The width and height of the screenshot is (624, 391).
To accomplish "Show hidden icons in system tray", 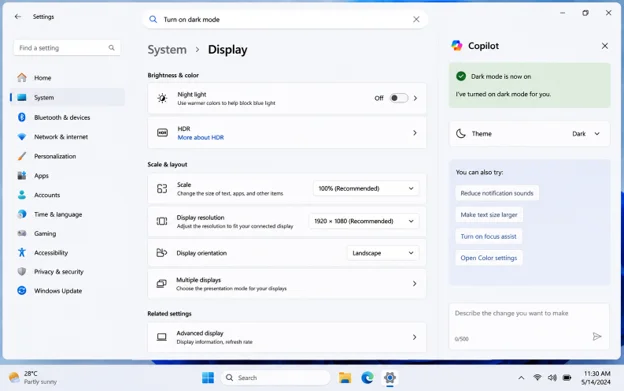I will [521, 378].
